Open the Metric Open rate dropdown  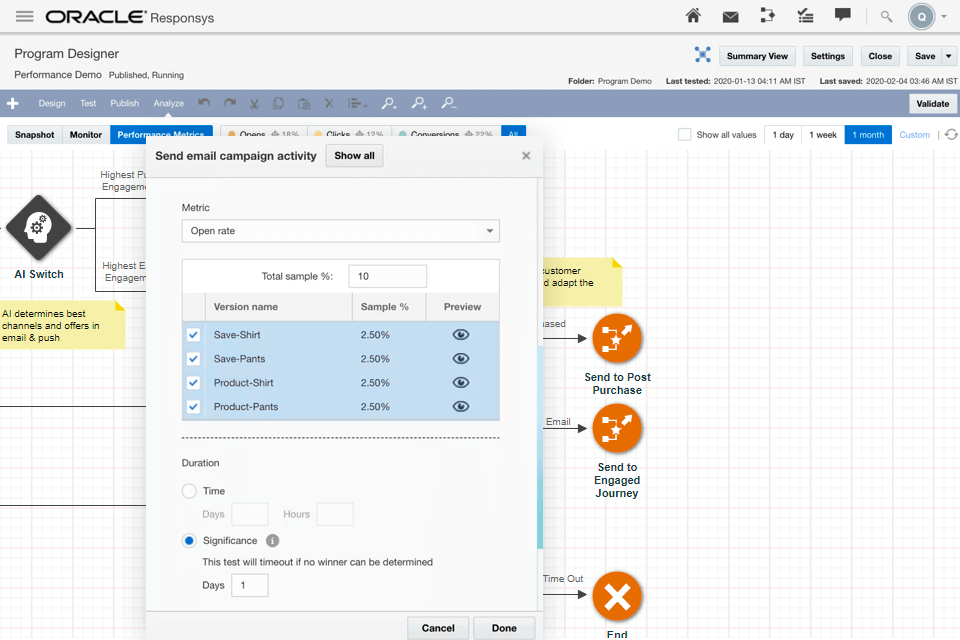pos(340,231)
